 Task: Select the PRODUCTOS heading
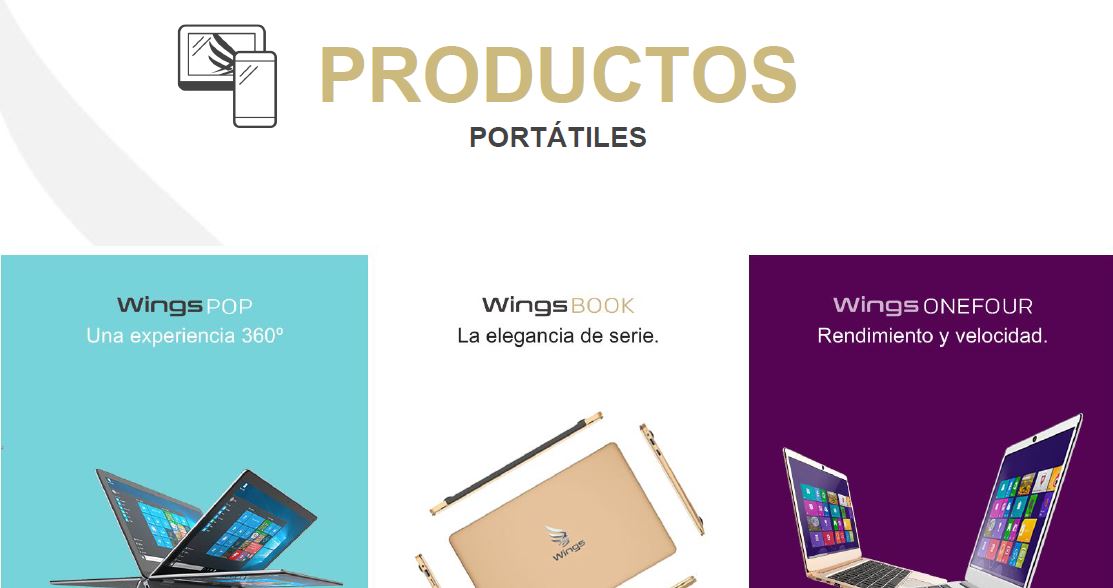(558, 75)
